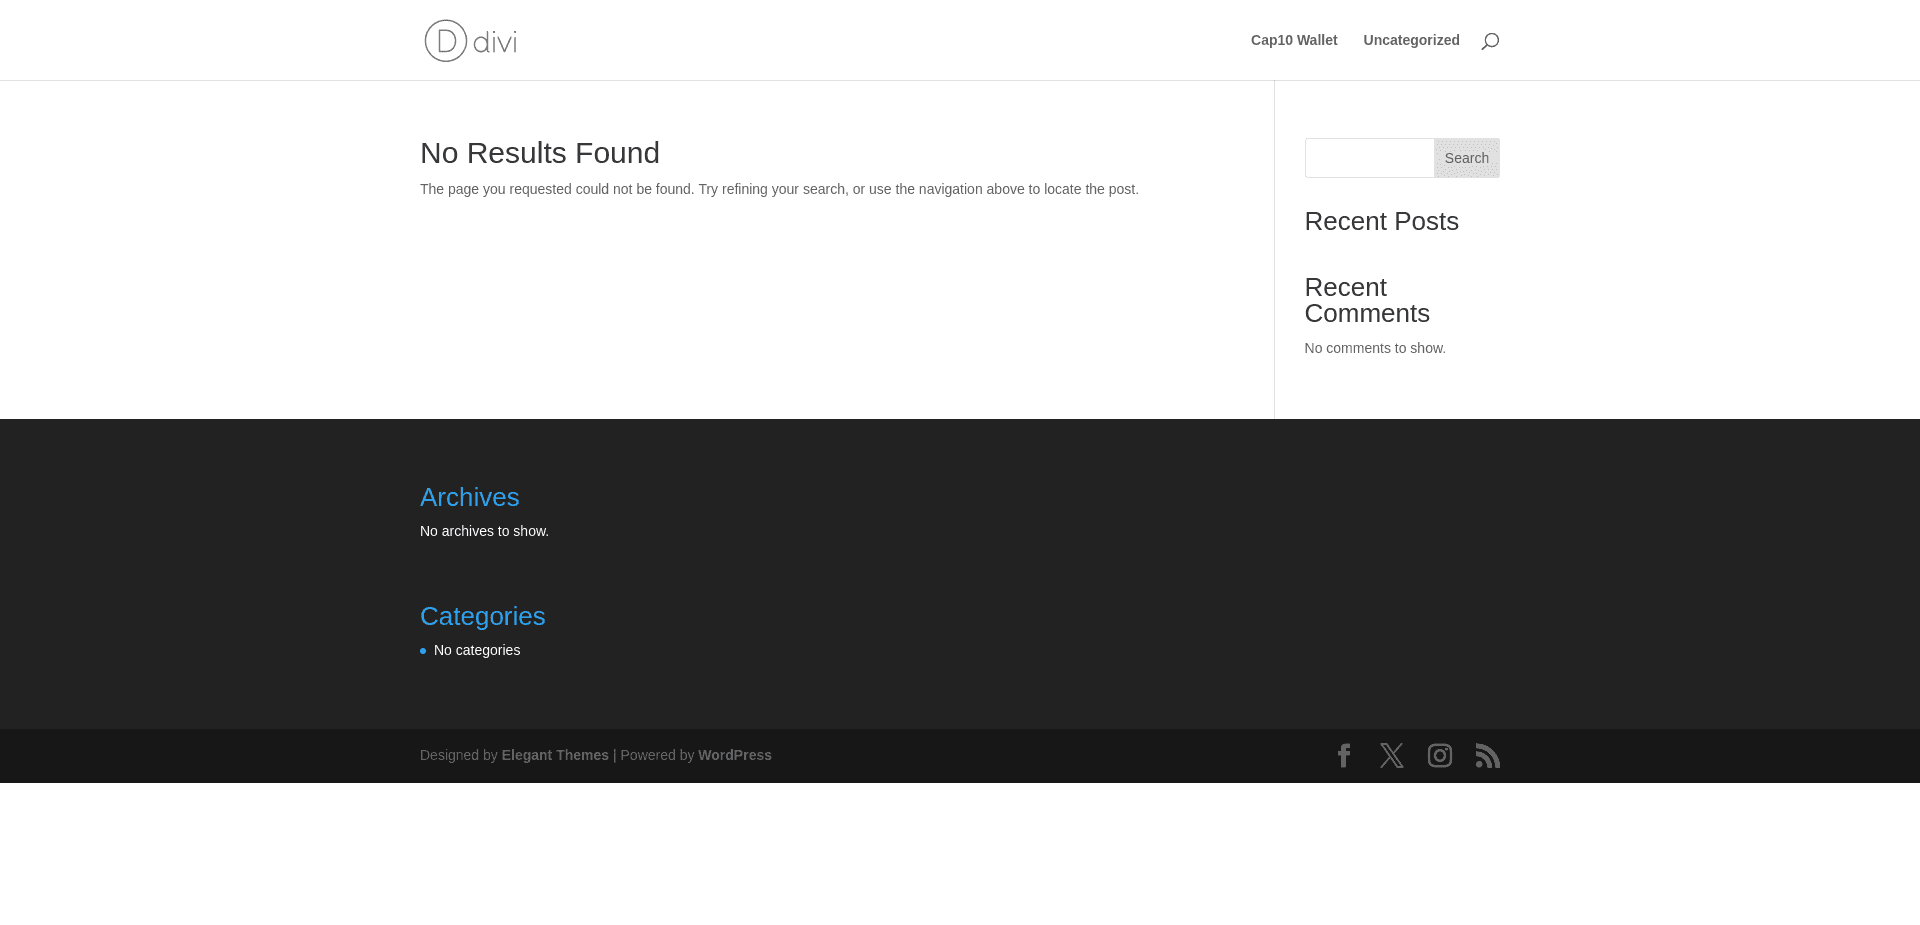
Task: Open the WordPress link in the footer
Action: (x=734, y=755)
